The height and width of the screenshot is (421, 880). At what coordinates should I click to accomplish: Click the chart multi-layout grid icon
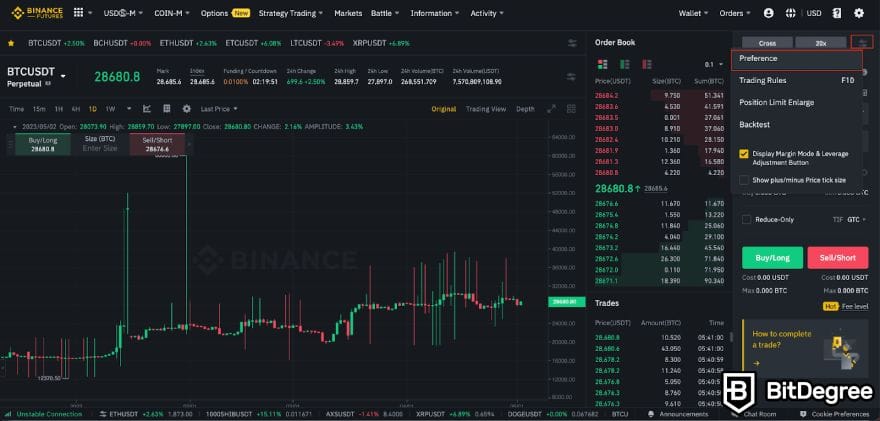pos(571,109)
